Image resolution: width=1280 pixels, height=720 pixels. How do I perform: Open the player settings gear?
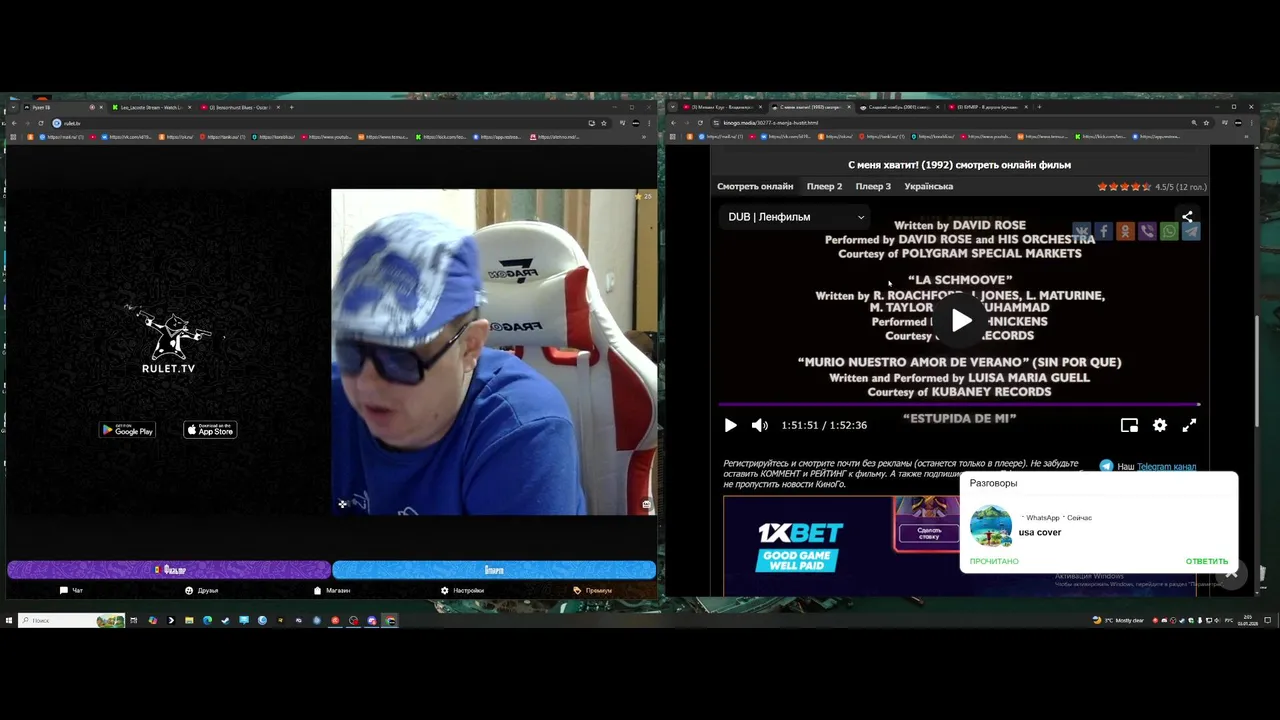[x=1160, y=425]
